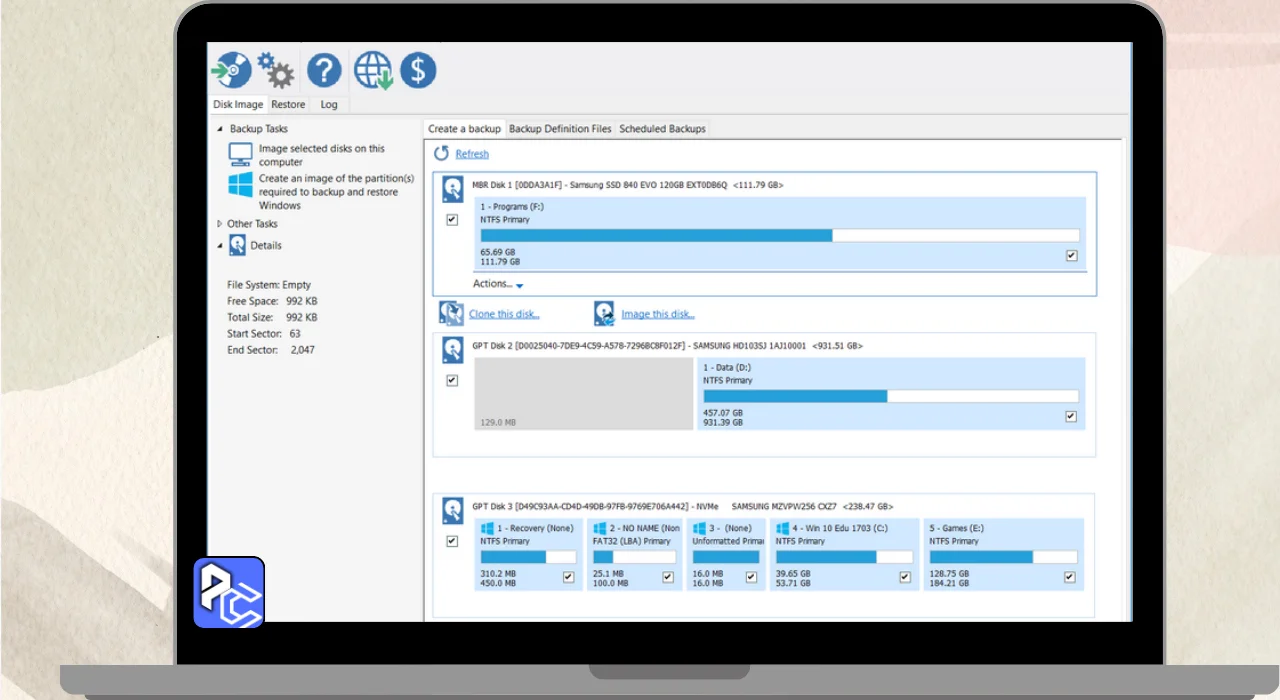Click the Windows logo backup task icon
Image resolution: width=1280 pixels, height=700 pixels.
click(240, 185)
